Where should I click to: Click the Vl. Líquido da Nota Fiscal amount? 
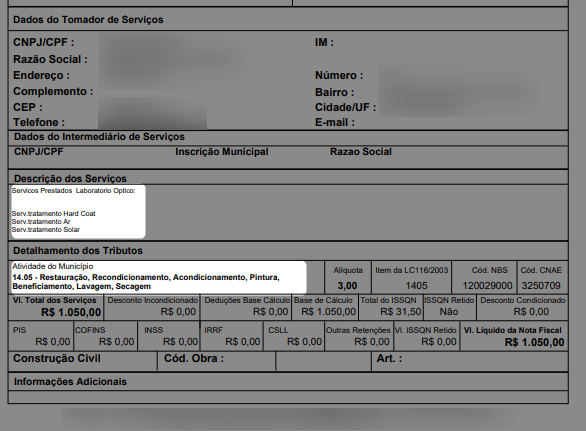pos(534,342)
